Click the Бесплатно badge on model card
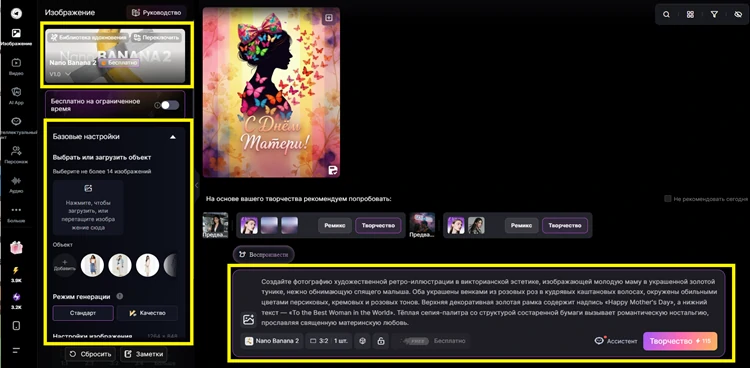750x368 pixels. click(x=119, y=63)
